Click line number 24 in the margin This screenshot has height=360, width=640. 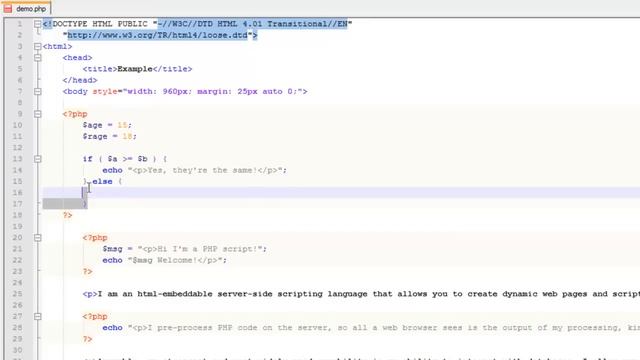point(18,283)
